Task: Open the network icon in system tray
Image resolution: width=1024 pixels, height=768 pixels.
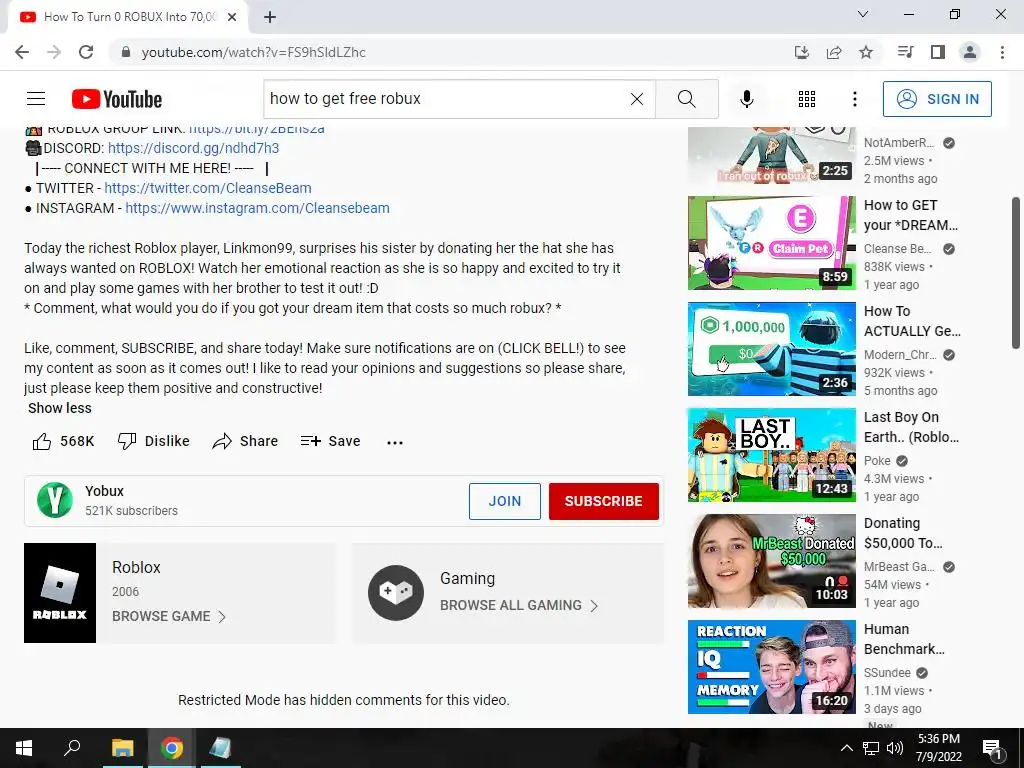Action: point(871,748)
